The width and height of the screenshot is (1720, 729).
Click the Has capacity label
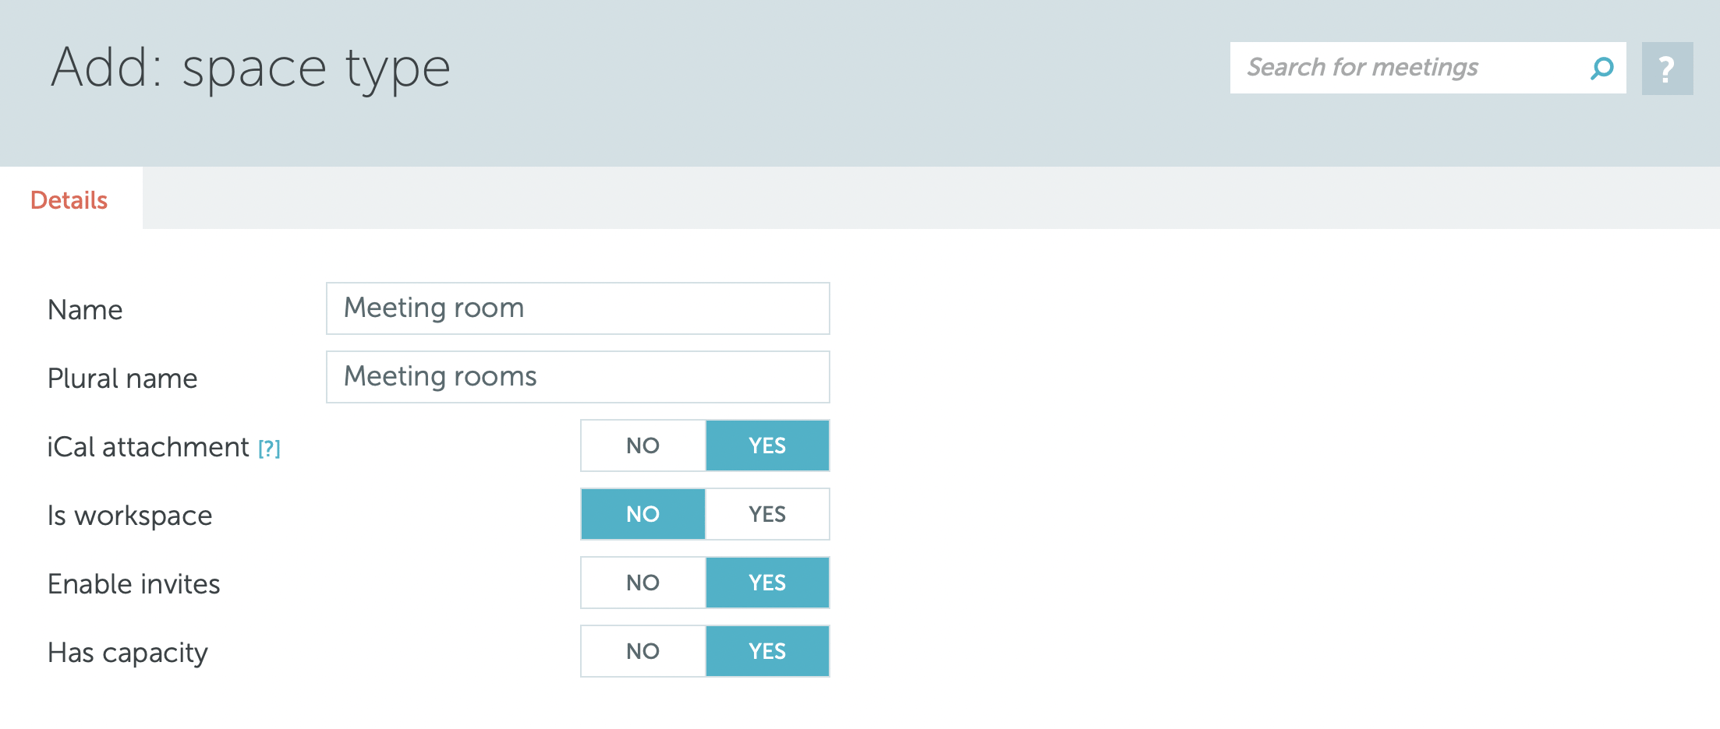[x=127, y=652]
